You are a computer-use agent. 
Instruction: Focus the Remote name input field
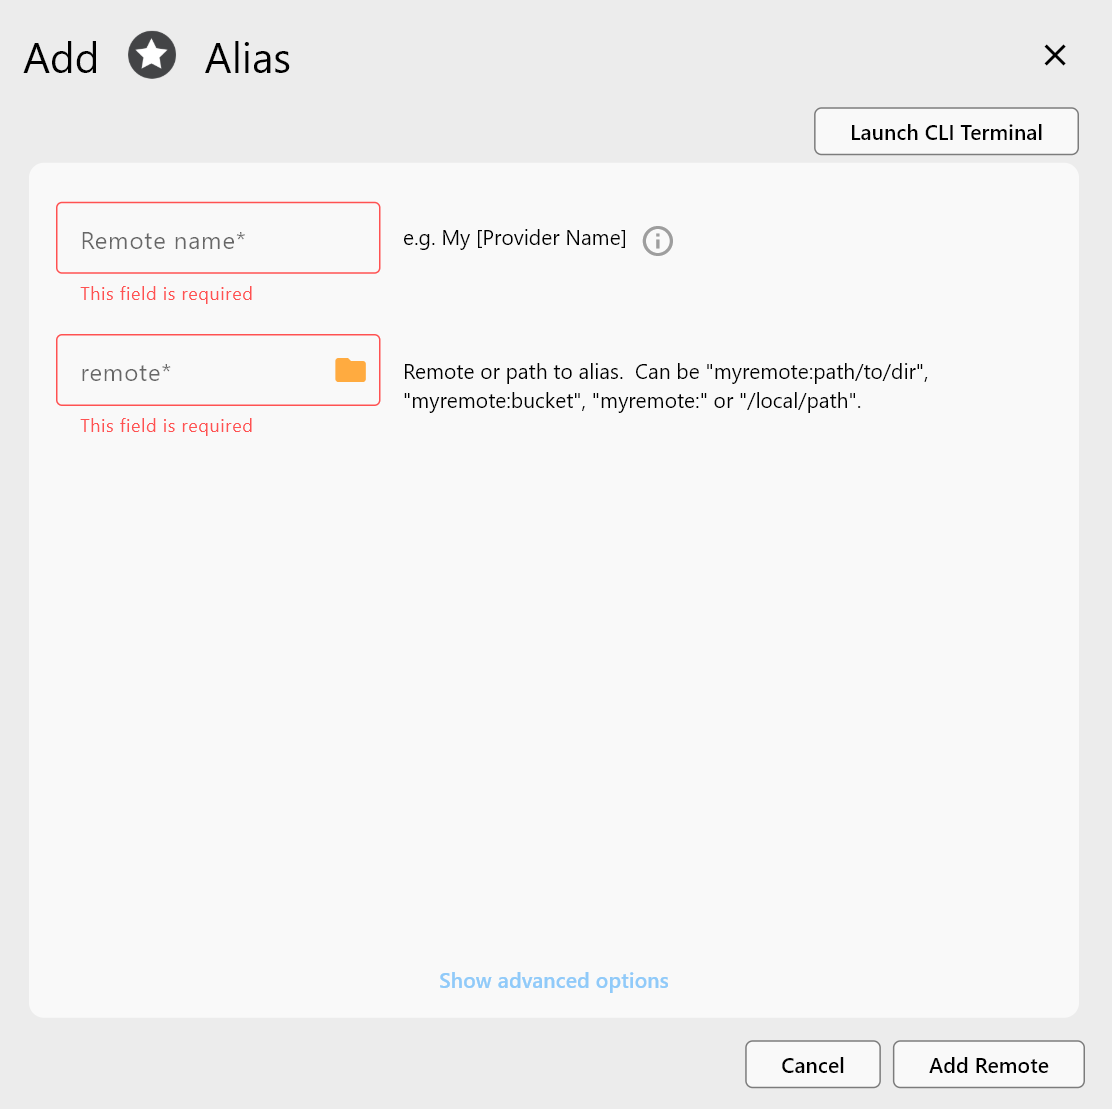pos(218,238)
